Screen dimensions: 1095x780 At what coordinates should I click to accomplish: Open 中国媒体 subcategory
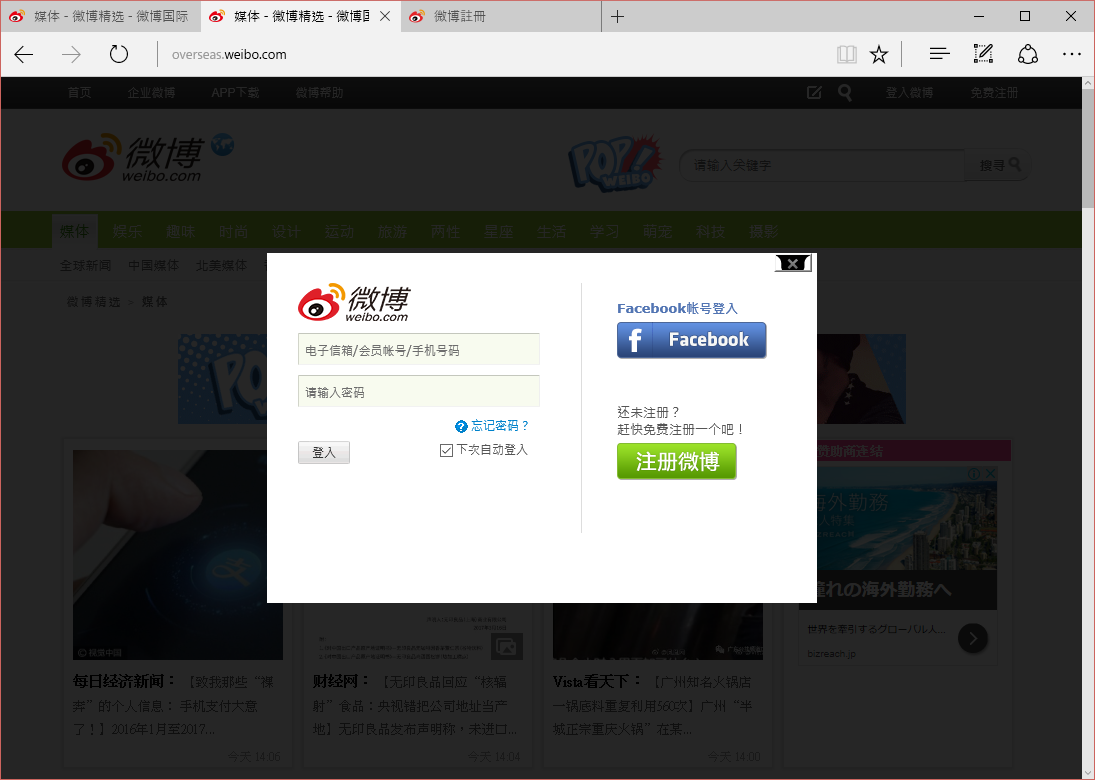(154, 265)
